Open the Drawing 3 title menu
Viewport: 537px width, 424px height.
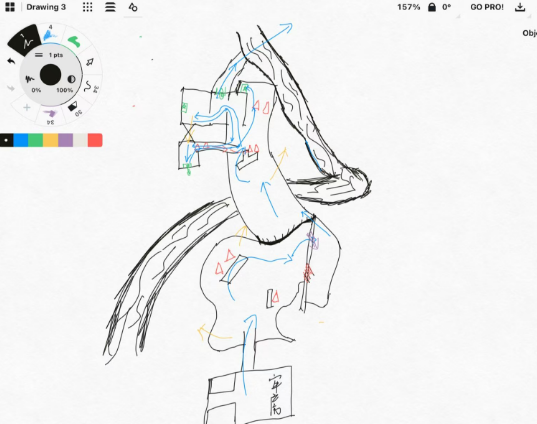coord(46,7)
